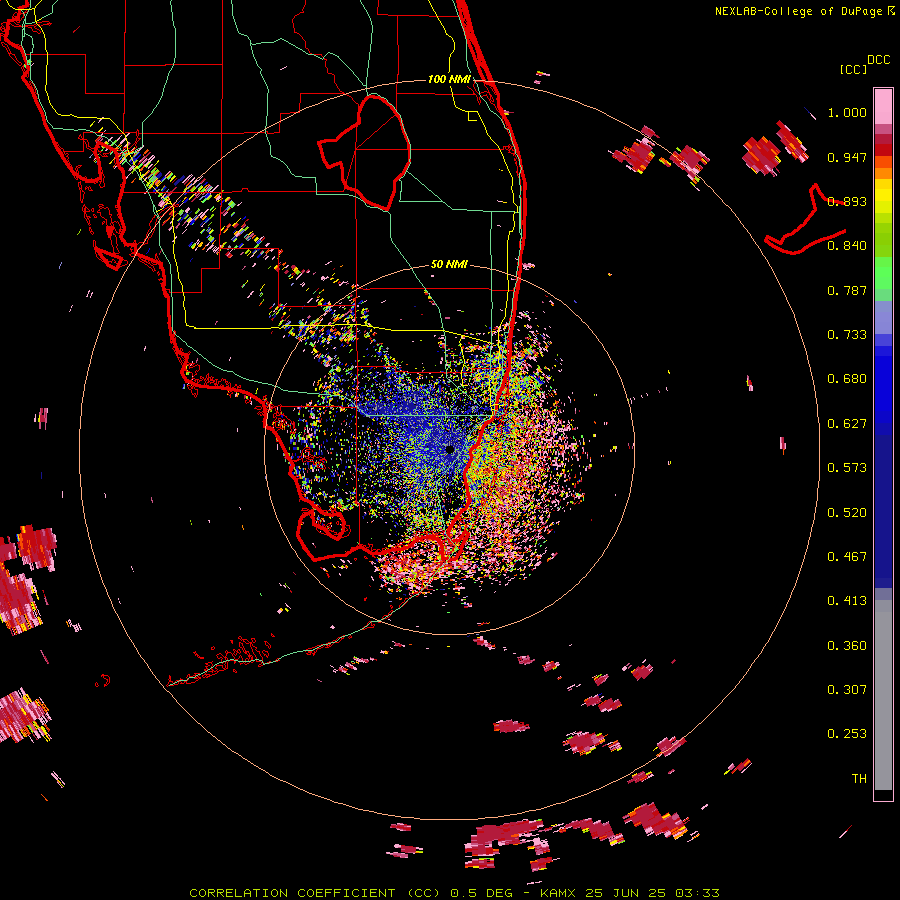900x900 pixels.
Task: Click the 0.573 color scale value
Action: click(847, 468)
